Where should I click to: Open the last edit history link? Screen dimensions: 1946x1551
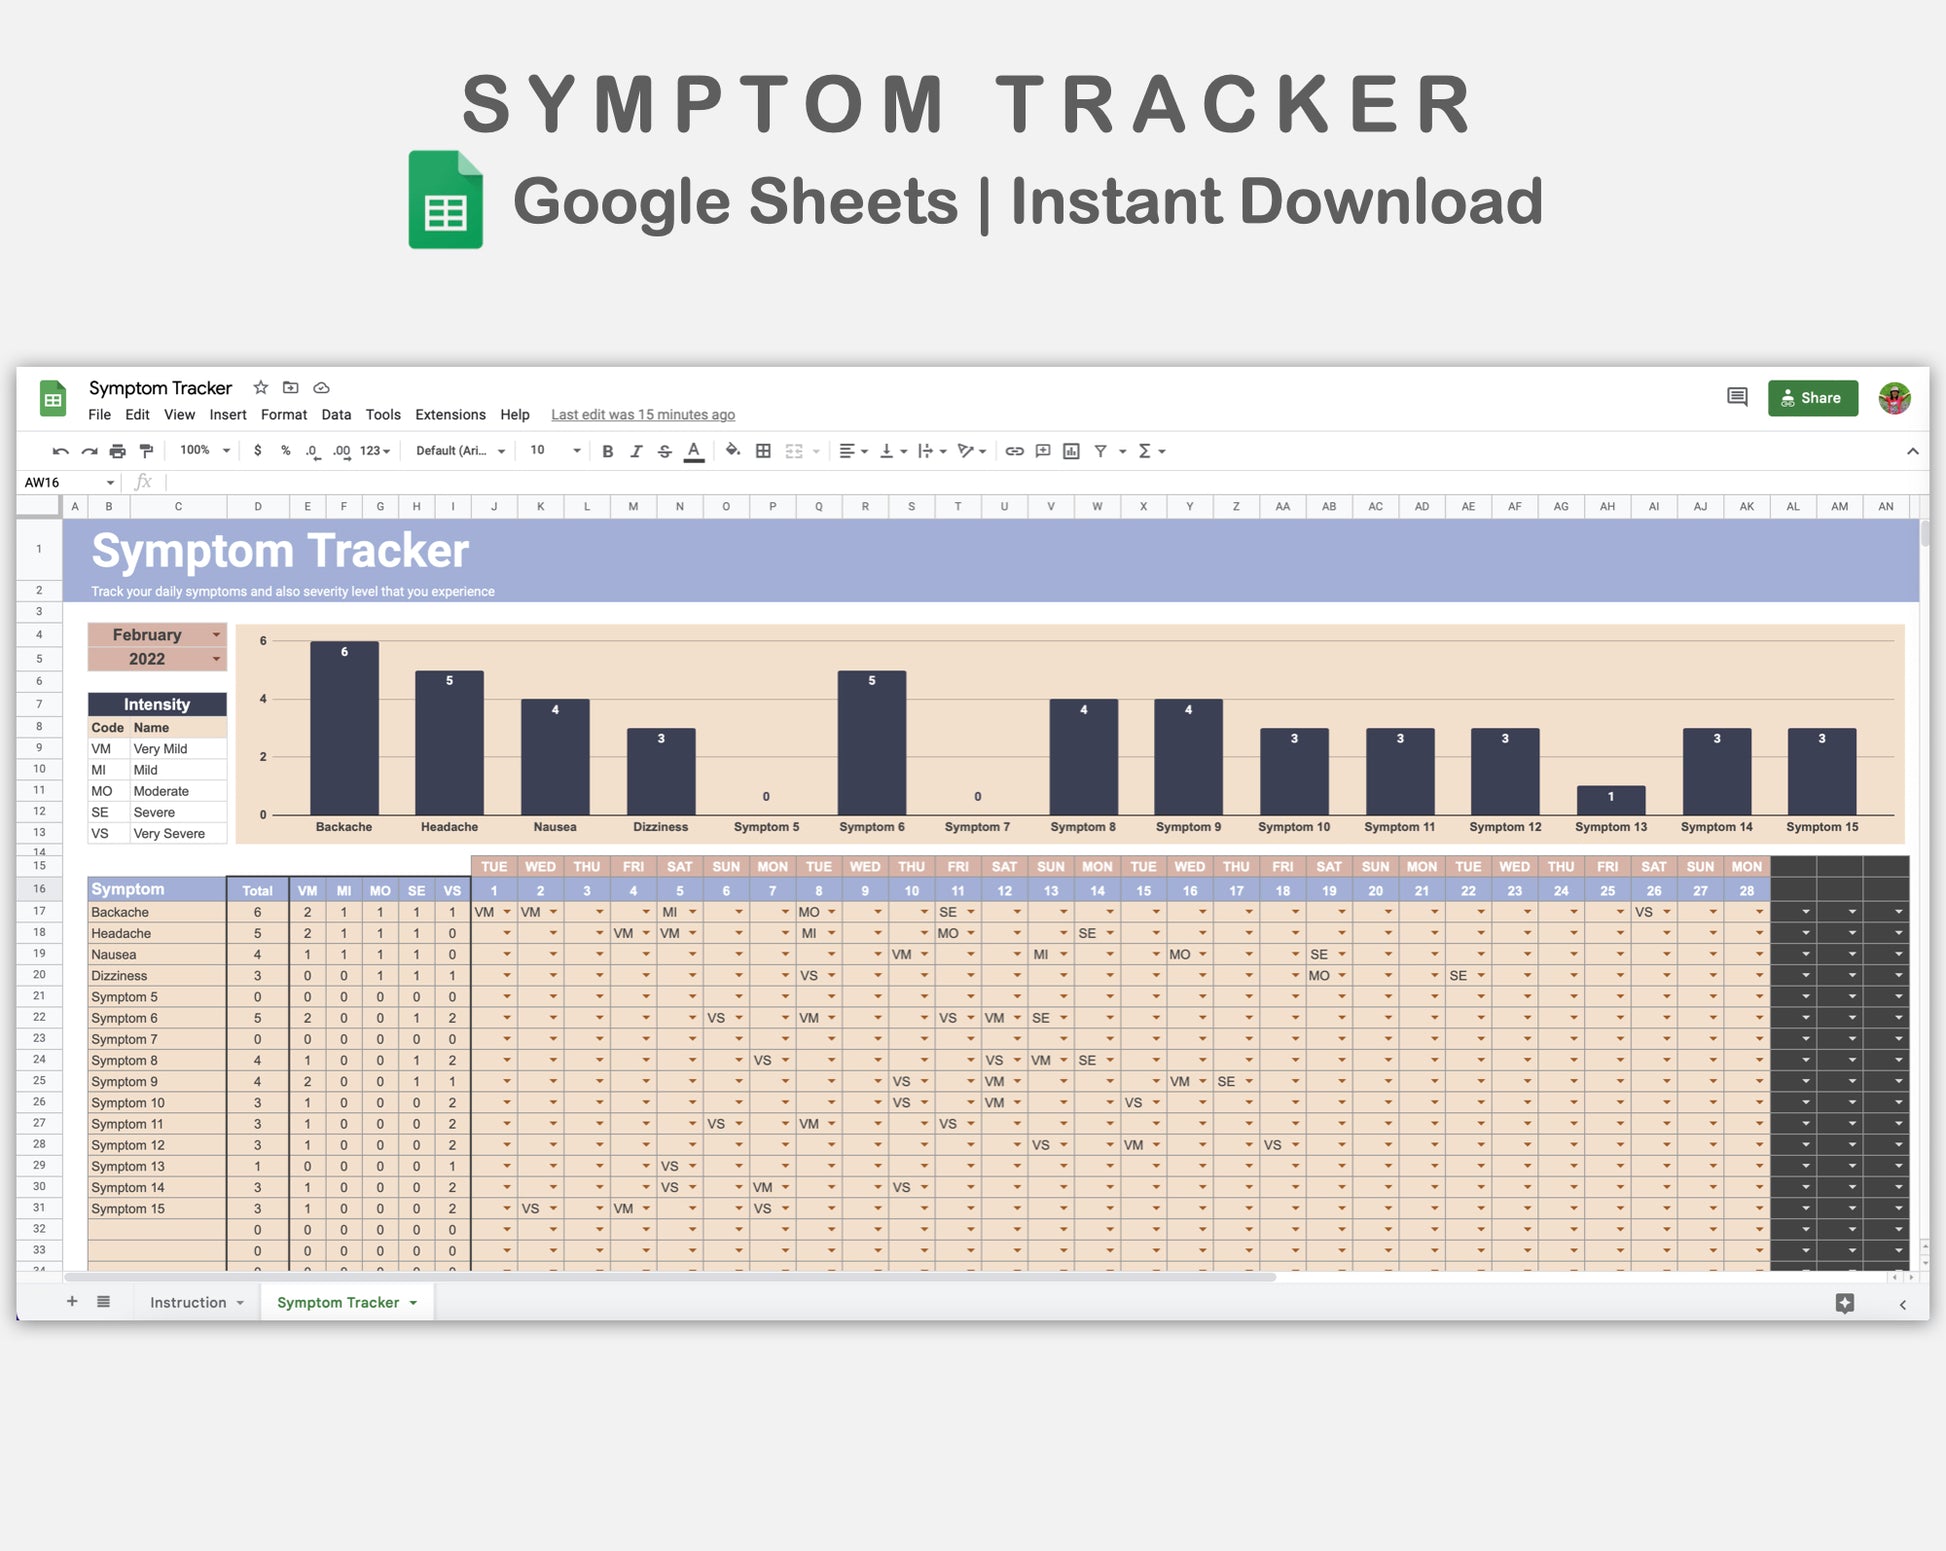point(642,414)
